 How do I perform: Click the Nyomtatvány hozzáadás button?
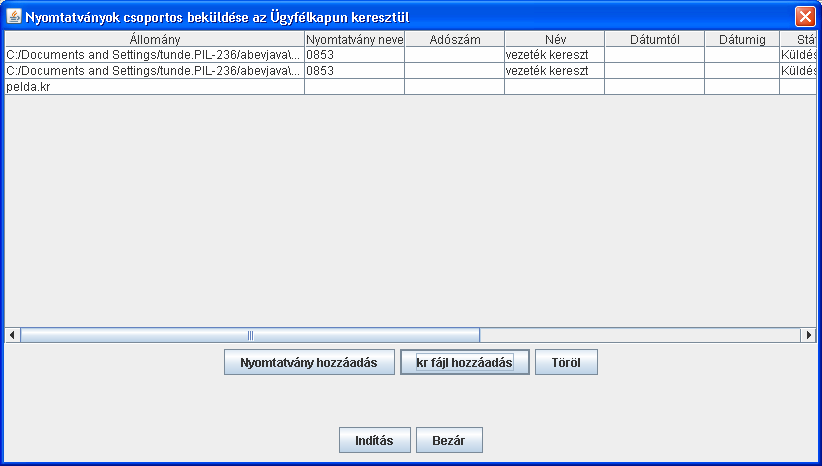[309, 362]
